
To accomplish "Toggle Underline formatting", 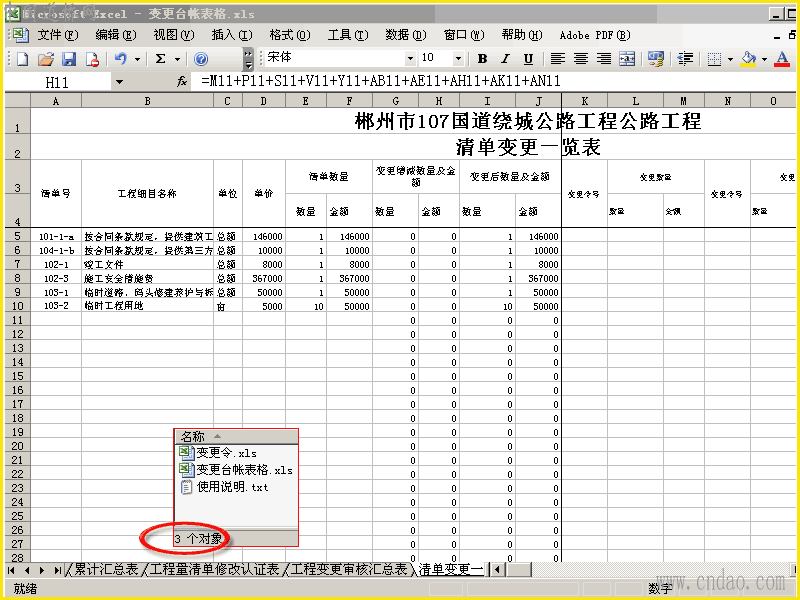I will (528, 59).
